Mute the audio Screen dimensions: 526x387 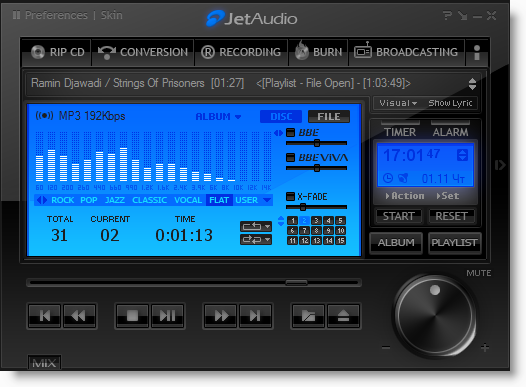click(479, 273)
